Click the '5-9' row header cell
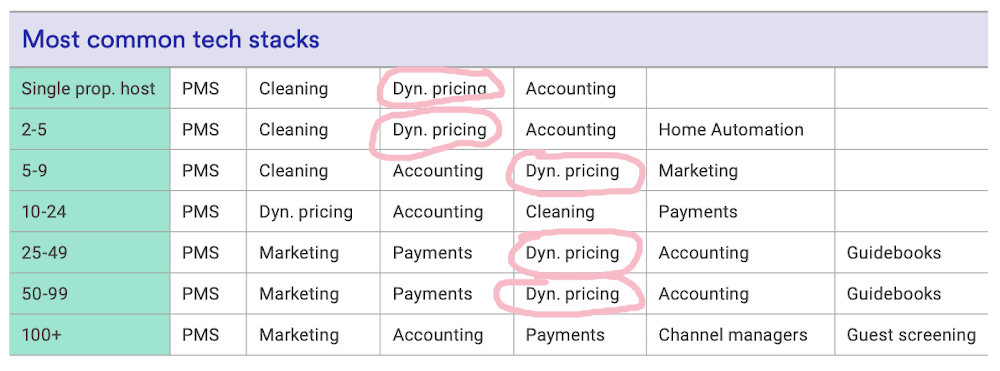 tap(90, 170)
